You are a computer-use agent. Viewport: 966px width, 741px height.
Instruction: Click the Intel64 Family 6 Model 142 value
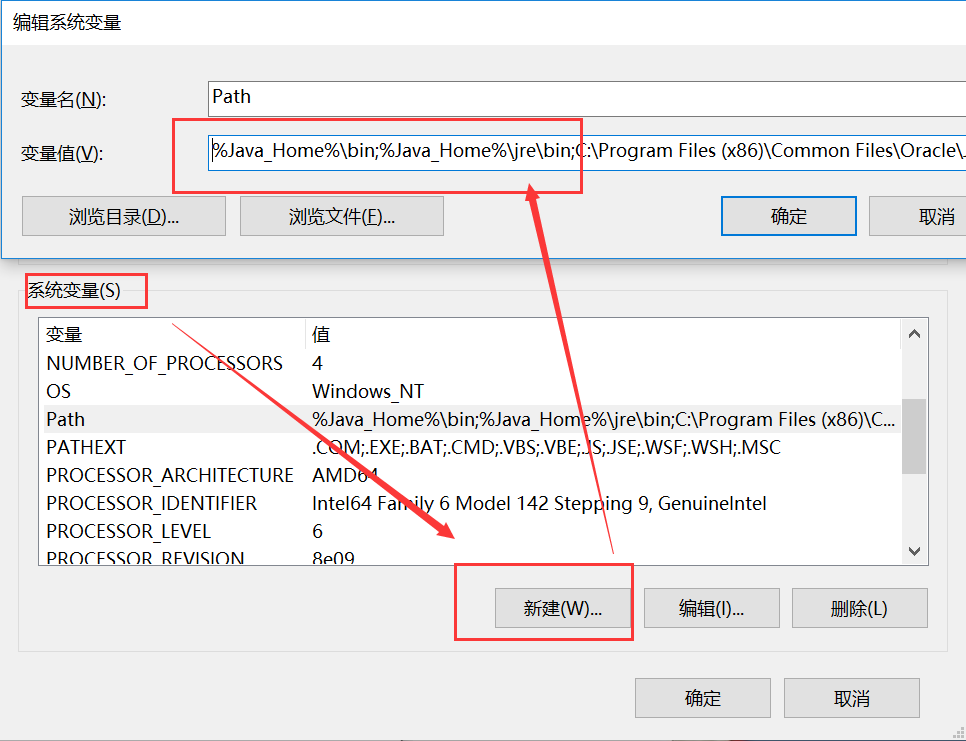[539, 503]
